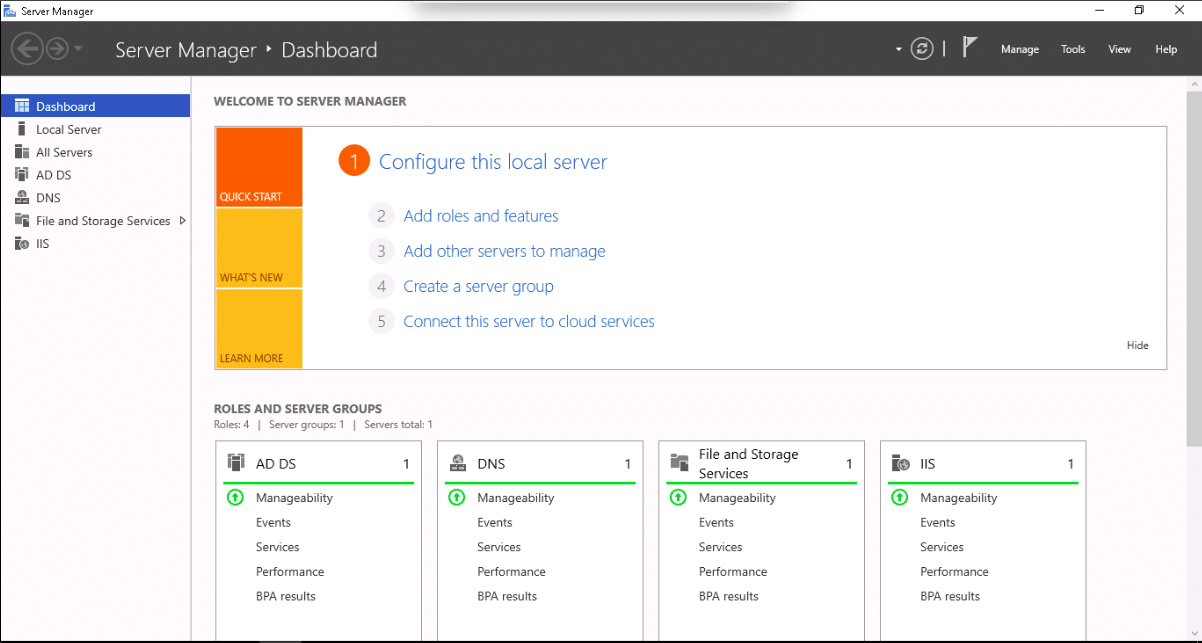Open the File and Storage Services tile header

click(762, 463)
